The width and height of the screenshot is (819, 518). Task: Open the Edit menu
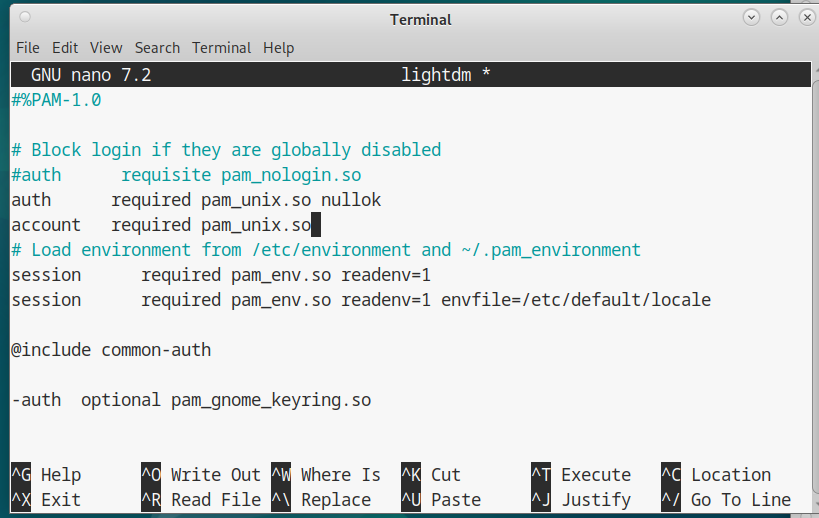click(65, 48)
